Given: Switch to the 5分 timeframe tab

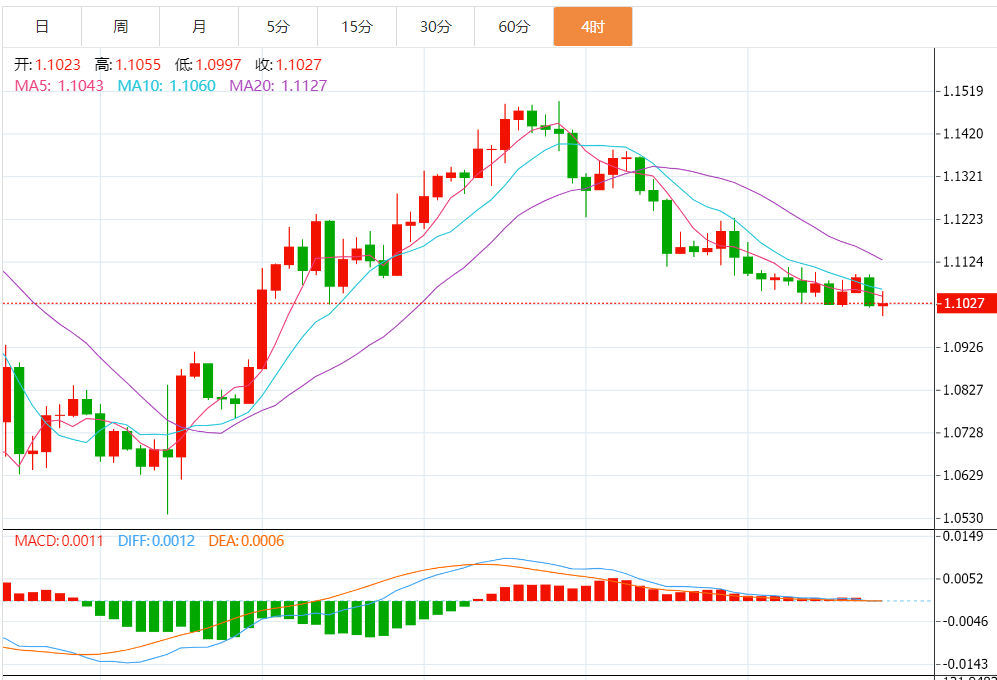Looking at the screenshot, I should click(x=278, y=27).
